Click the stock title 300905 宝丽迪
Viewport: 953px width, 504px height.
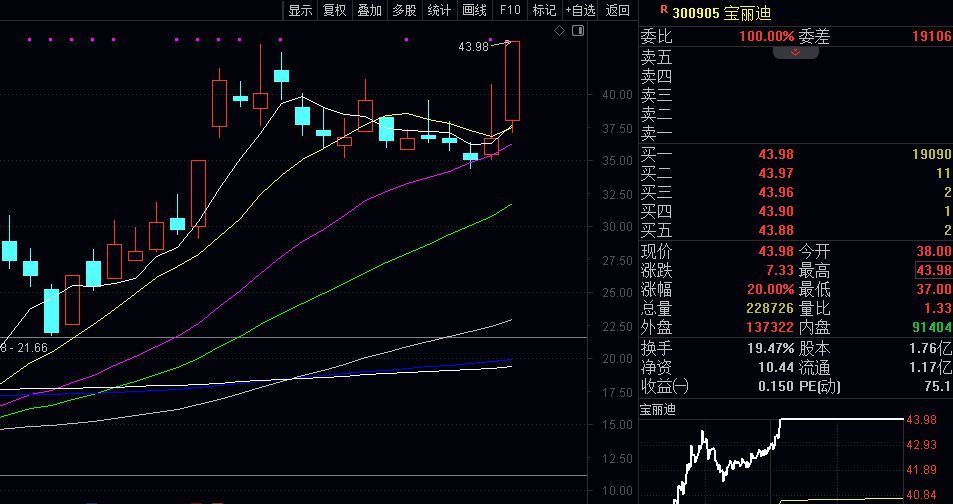pos(721,12)
